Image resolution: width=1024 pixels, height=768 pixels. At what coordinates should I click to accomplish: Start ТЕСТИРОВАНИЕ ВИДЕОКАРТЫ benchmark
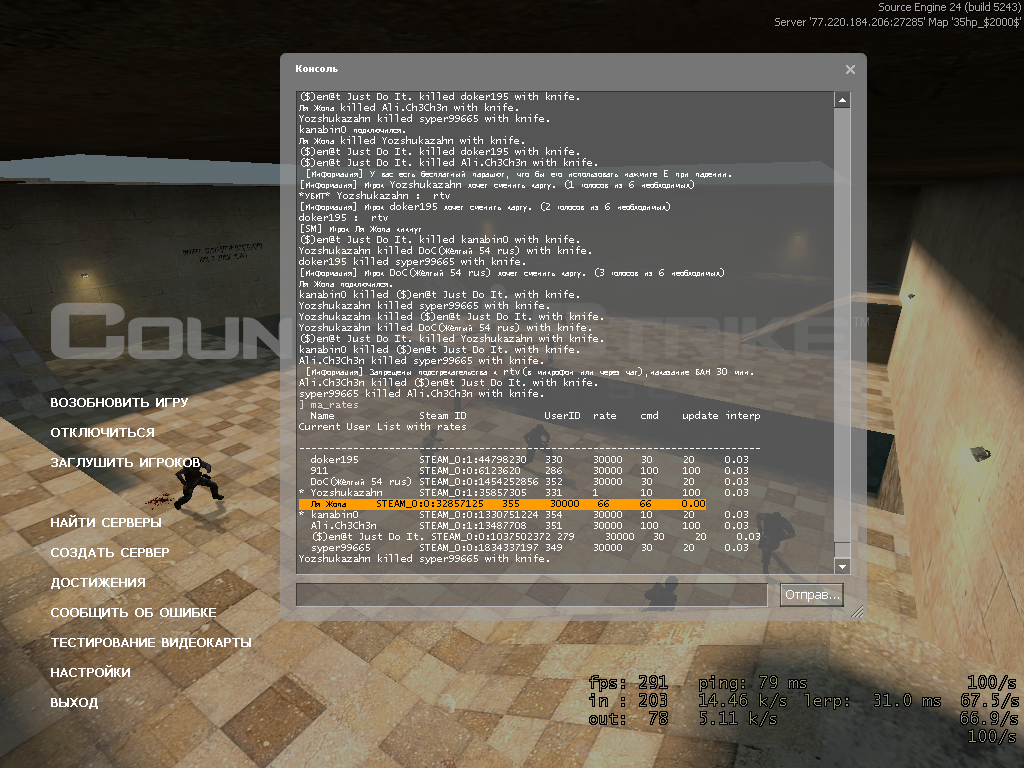(x=151, y=643)
